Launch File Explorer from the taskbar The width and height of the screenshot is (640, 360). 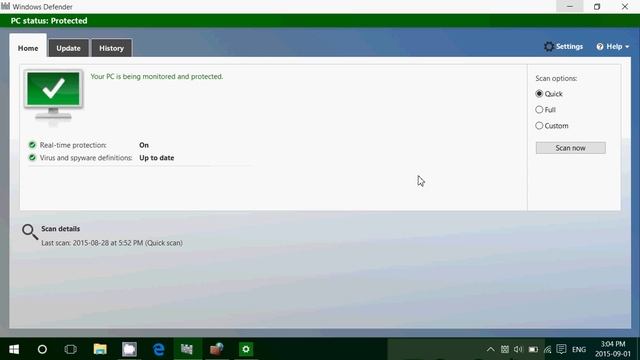100,349
